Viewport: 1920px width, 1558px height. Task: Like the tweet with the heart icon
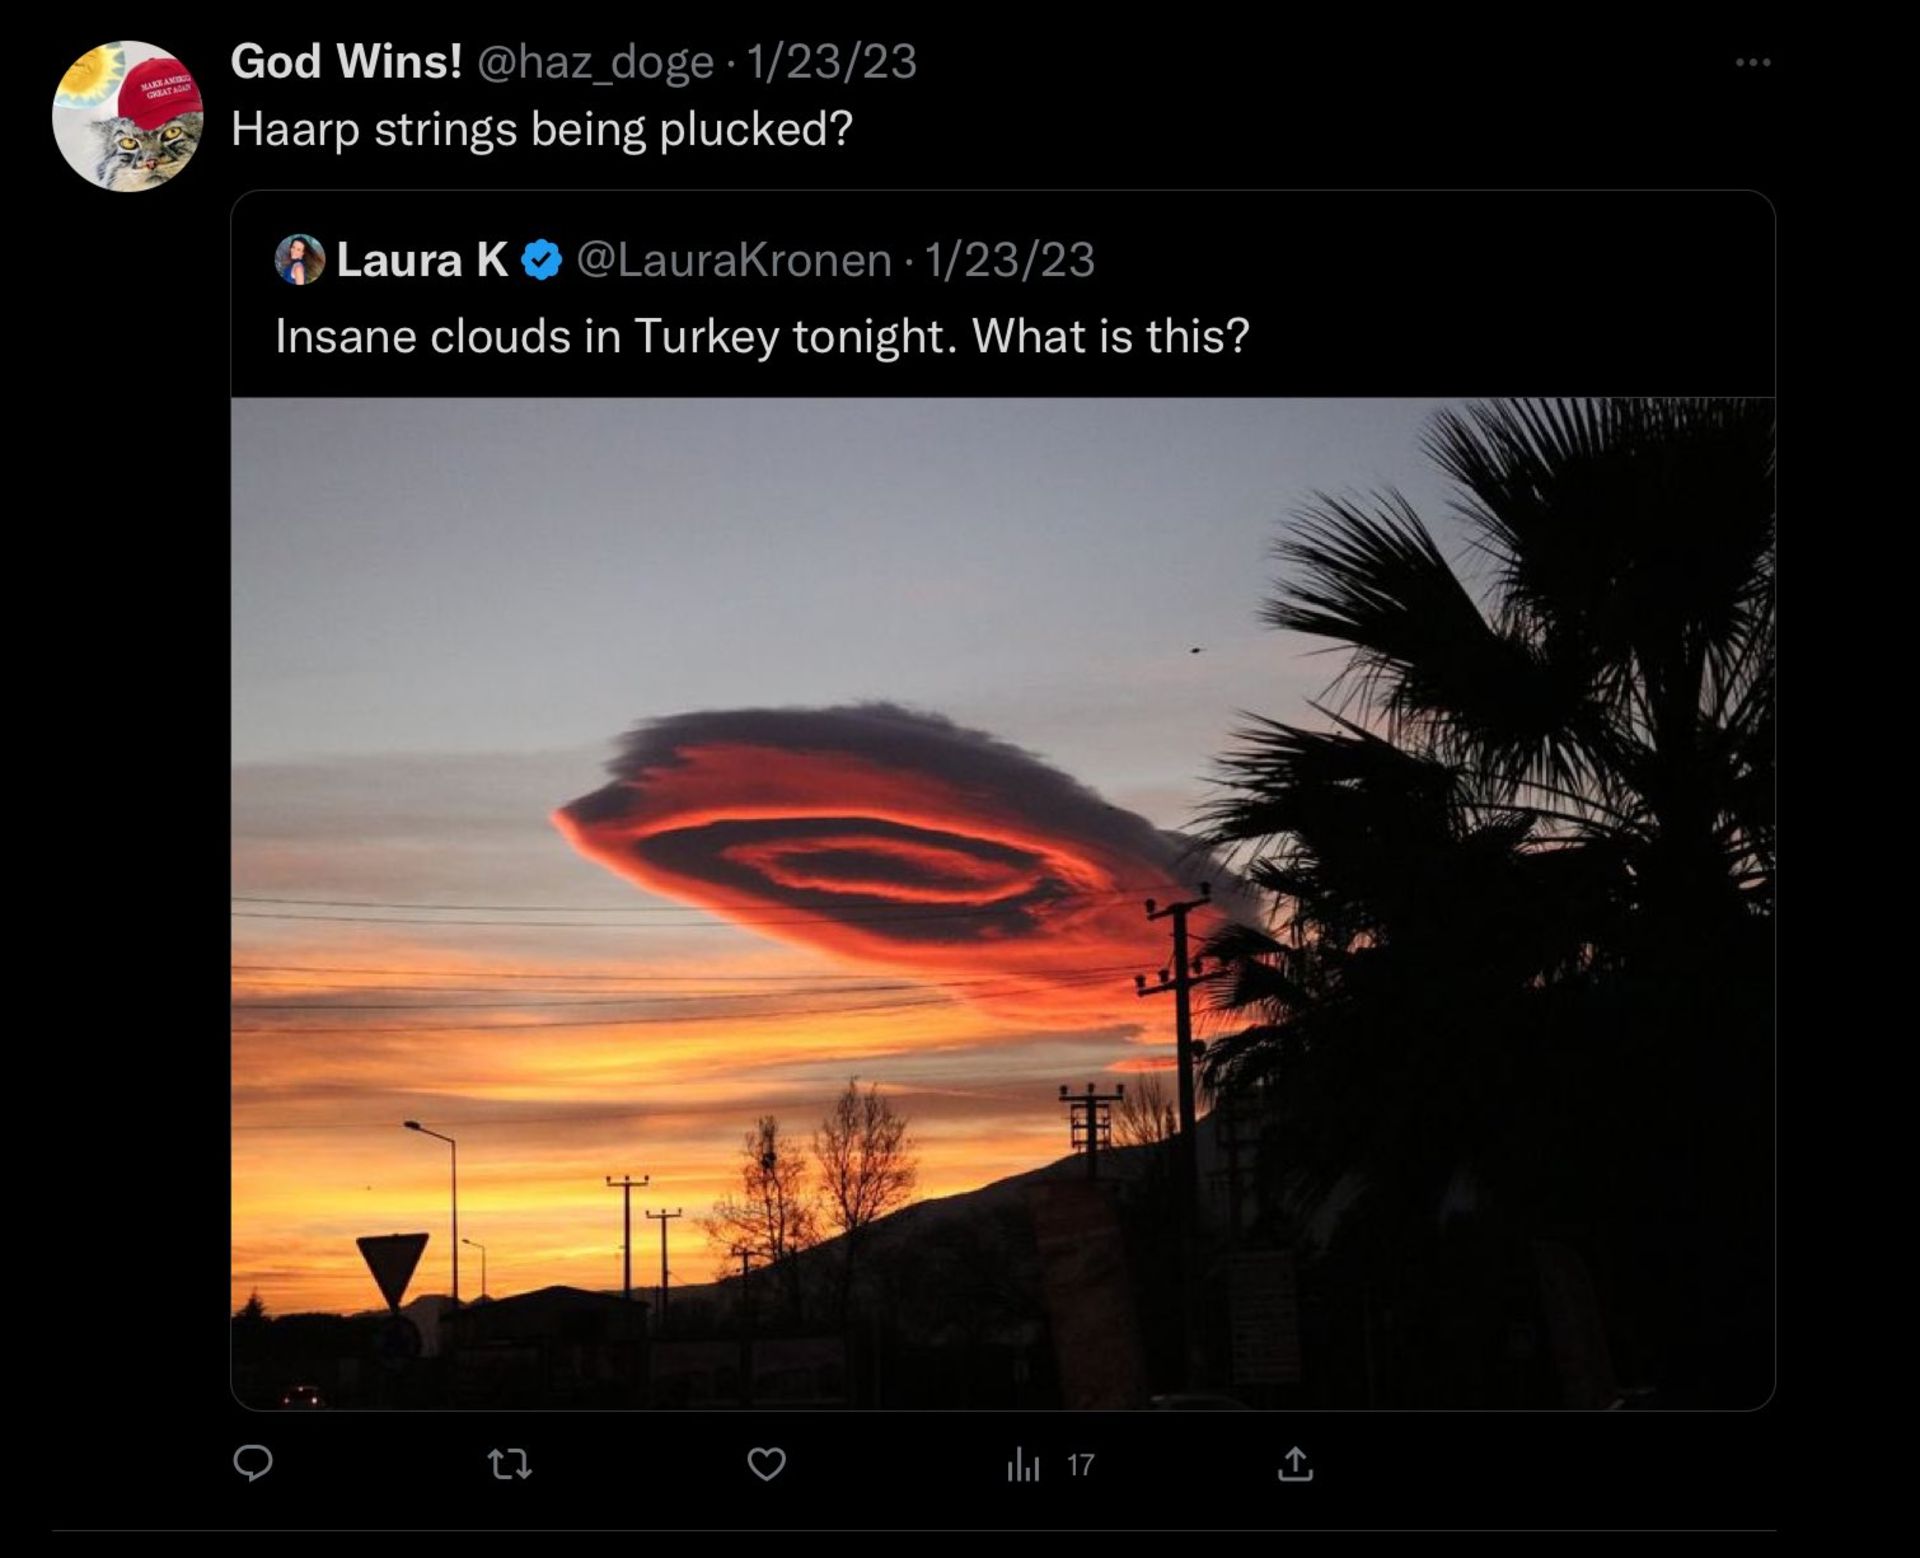point(766,1465)
